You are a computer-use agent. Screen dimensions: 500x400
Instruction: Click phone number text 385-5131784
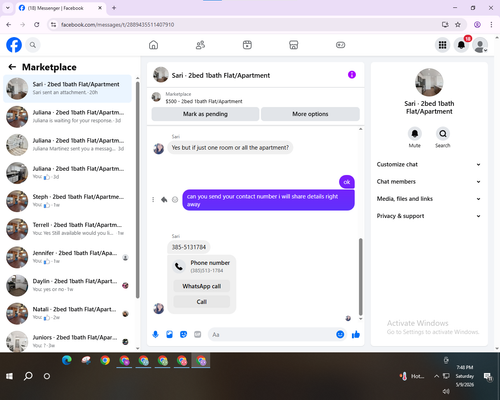(189, 247)
